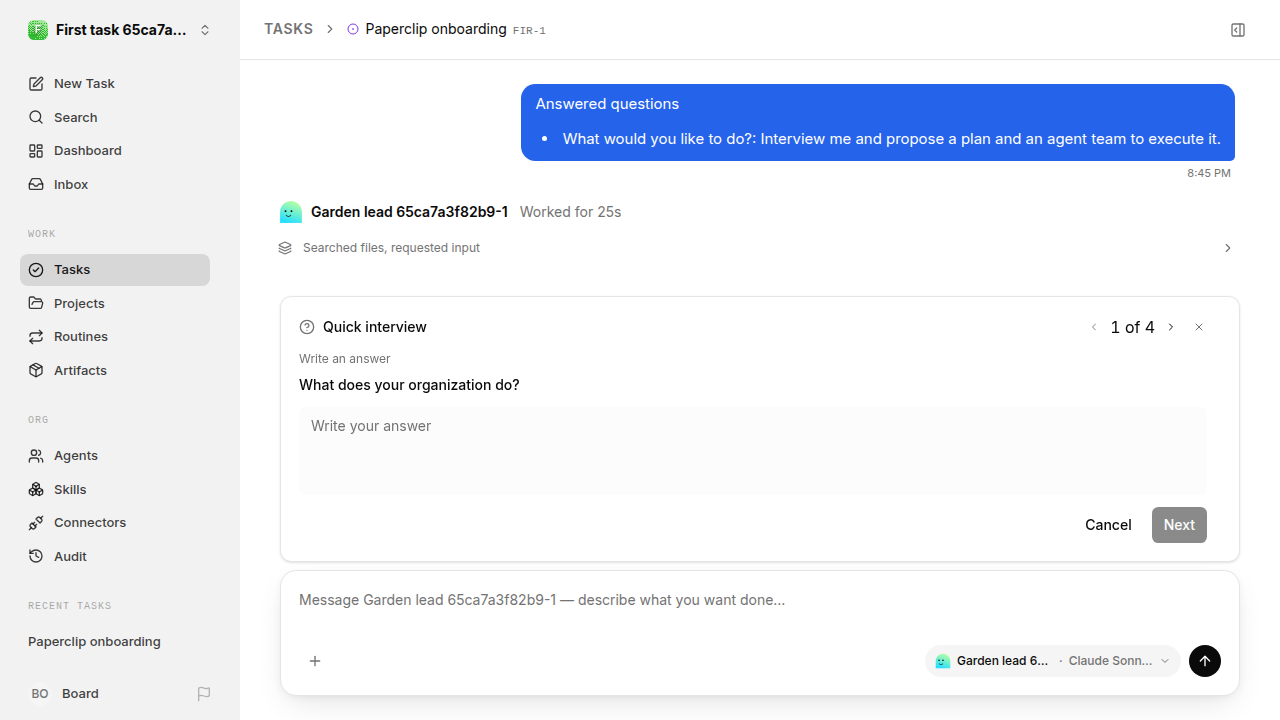The width and height of the screenshot is (1280, 720).
Task: Toggle the right side panel icon
Action: 1238,30
